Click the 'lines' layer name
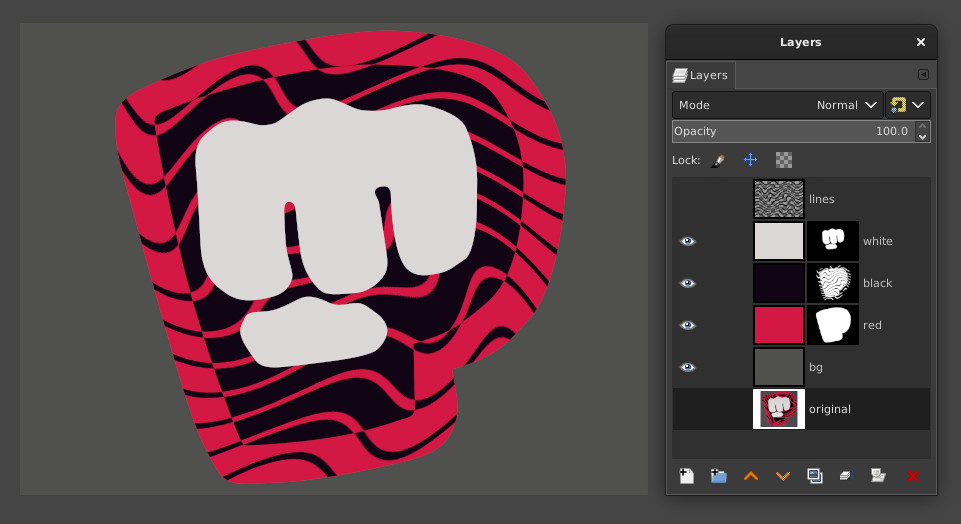 point(821,199)
